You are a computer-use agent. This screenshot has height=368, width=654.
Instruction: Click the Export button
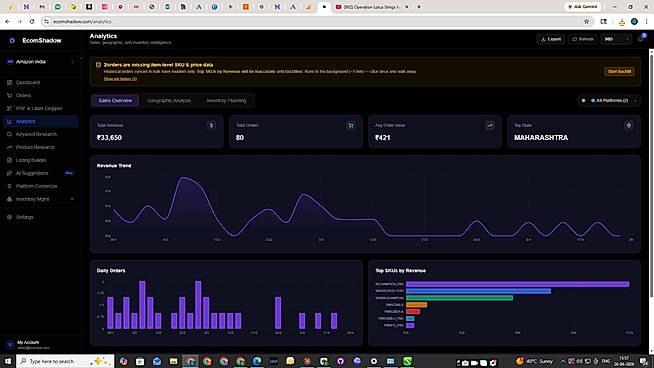(x=551, y=39)
